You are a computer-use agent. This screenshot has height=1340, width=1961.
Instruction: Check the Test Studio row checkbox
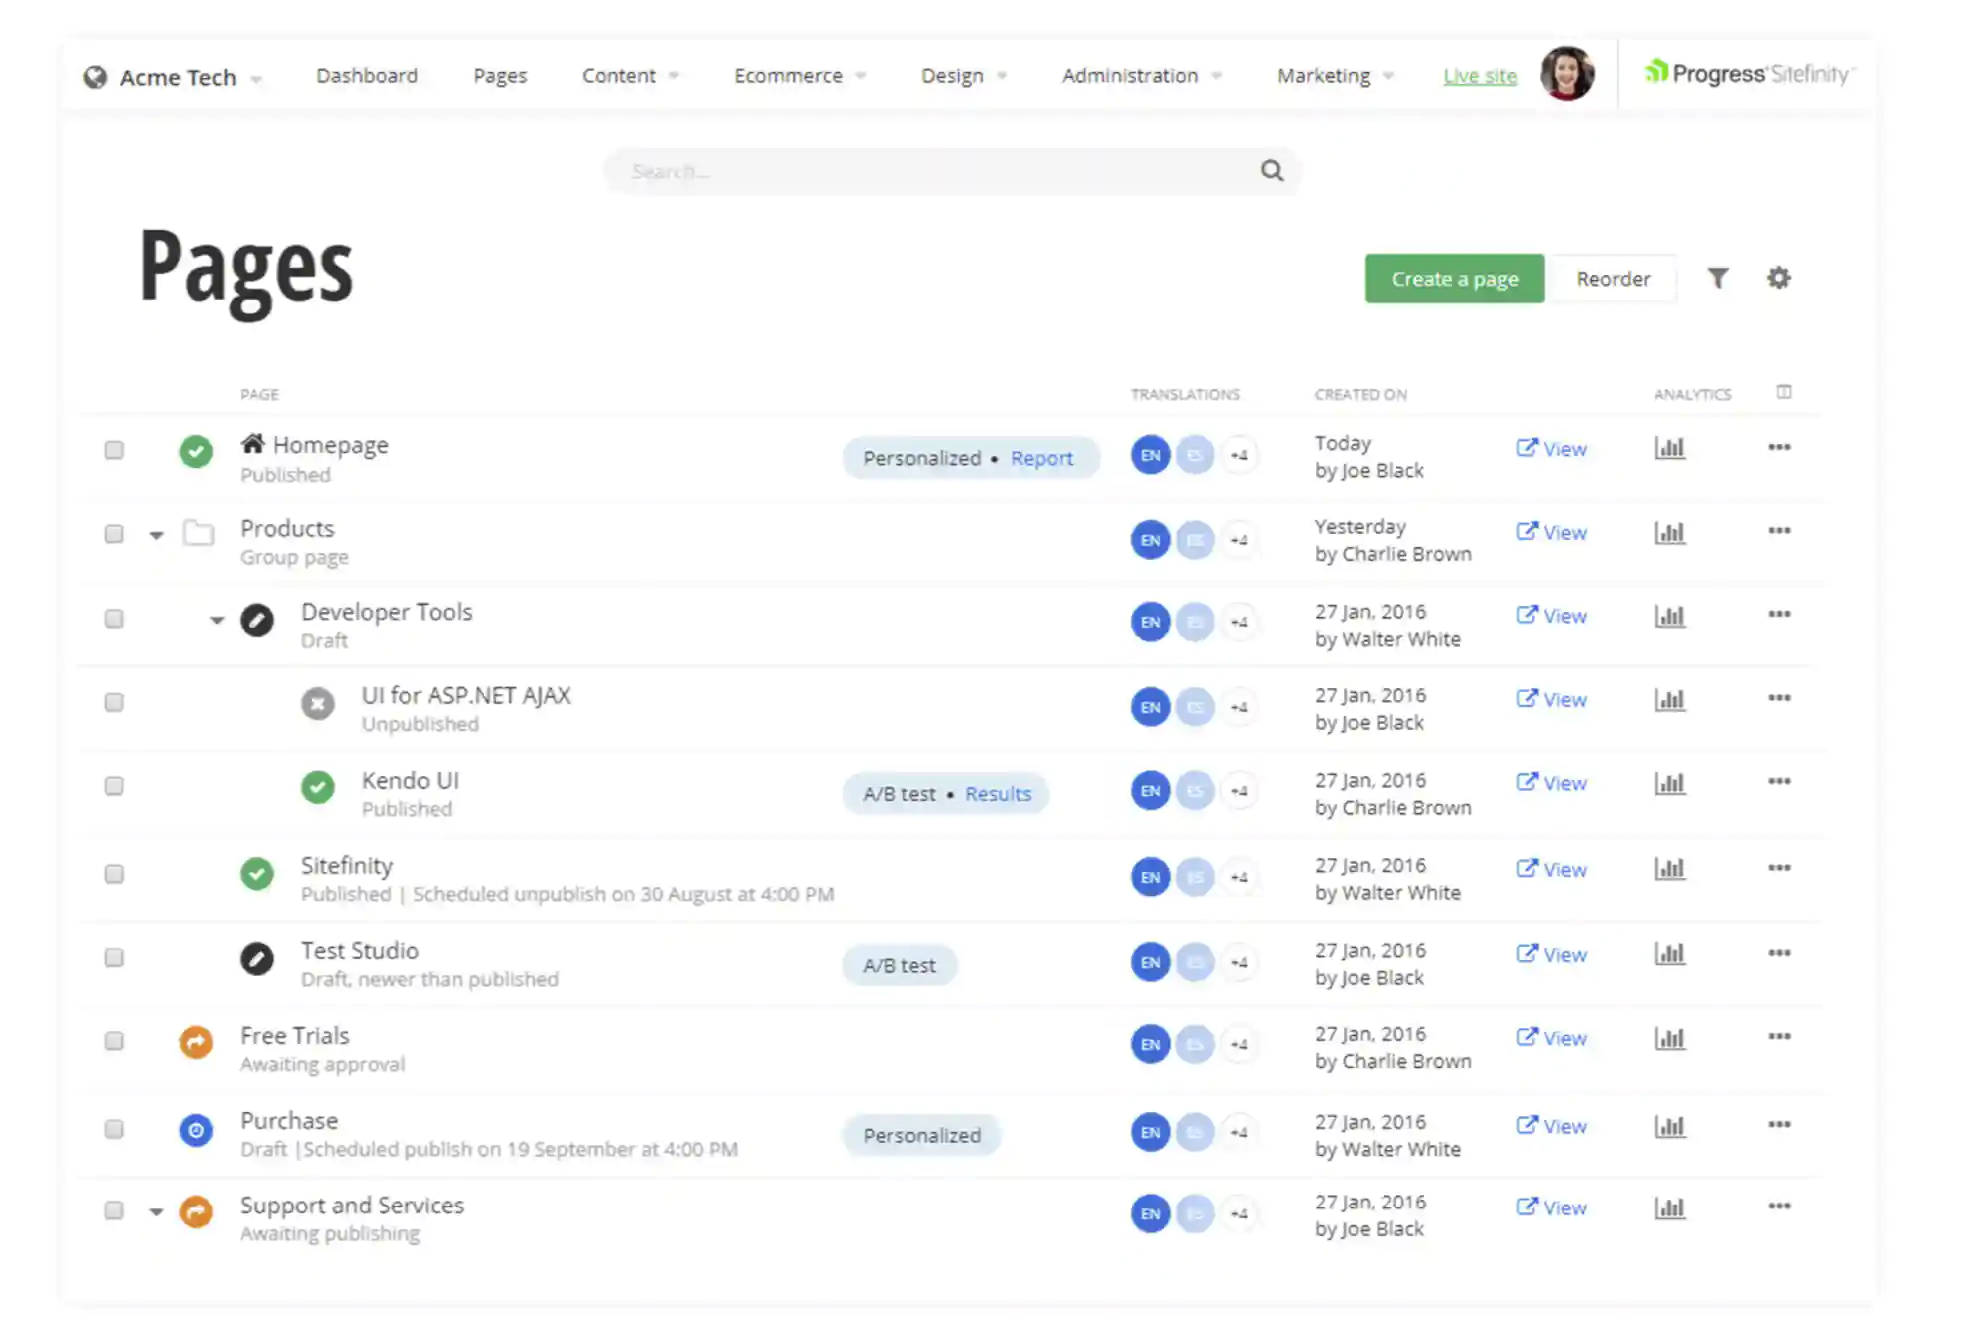tap(114, 958)
